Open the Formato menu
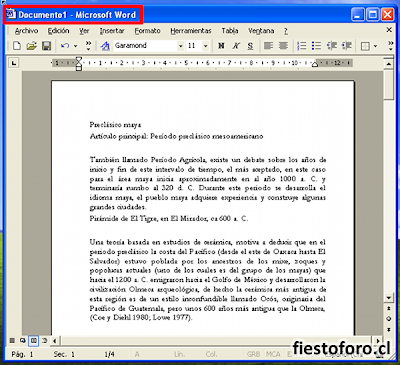The width and height of the screenshot is (400, 365). (147, 31)
